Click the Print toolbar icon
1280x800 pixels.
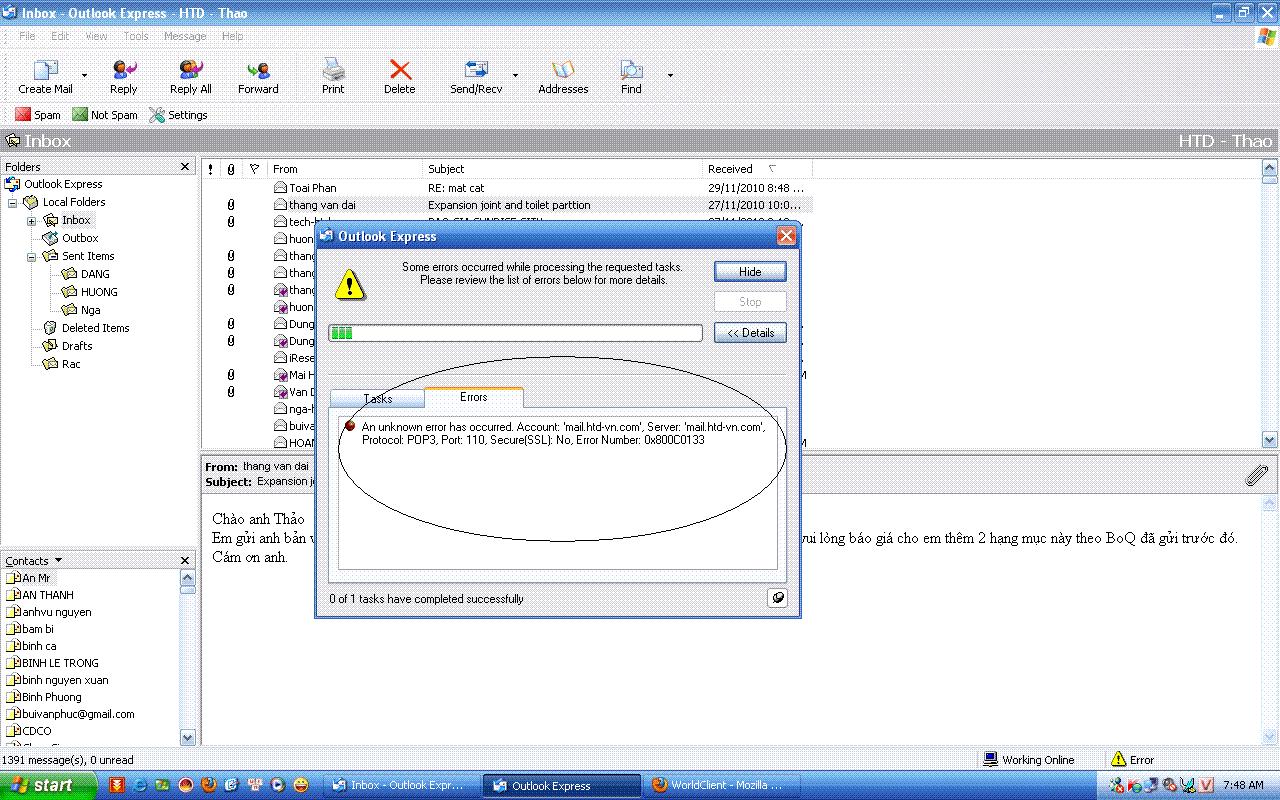point(333,70)
